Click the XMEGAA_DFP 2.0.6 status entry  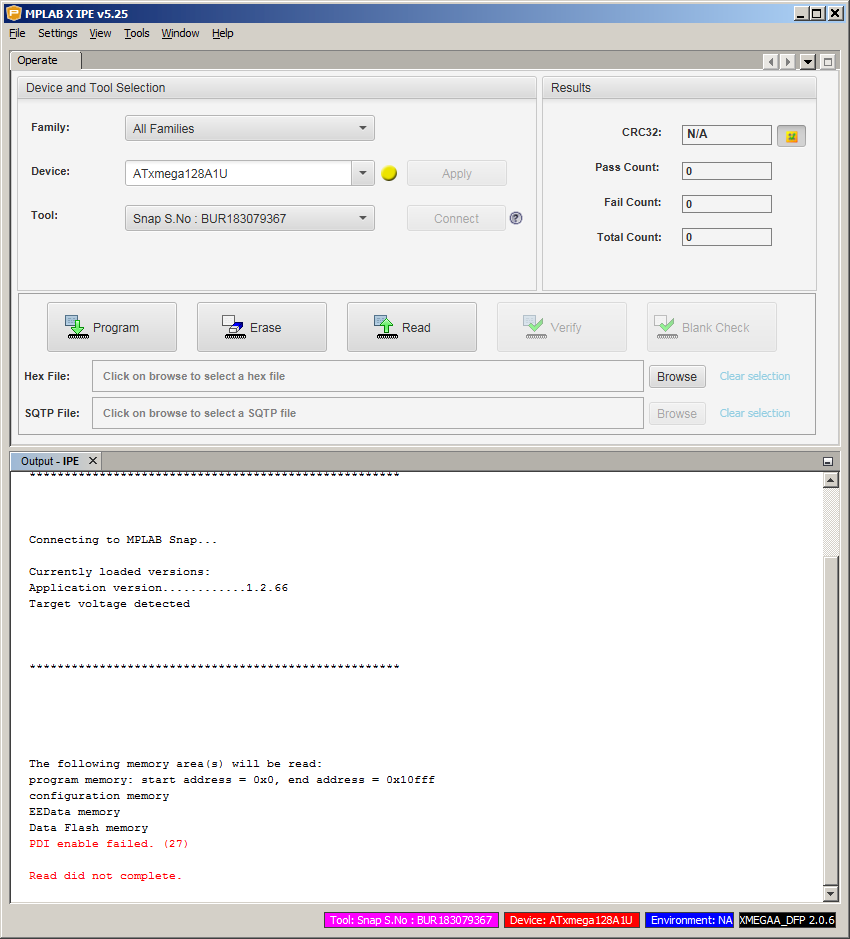pos(787,920)
